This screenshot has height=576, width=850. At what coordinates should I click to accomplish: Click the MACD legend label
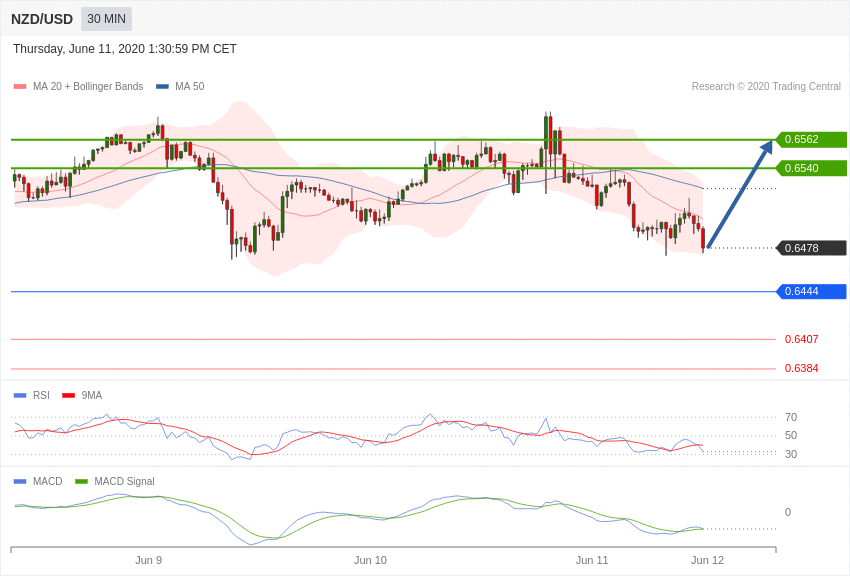[48, 481]
